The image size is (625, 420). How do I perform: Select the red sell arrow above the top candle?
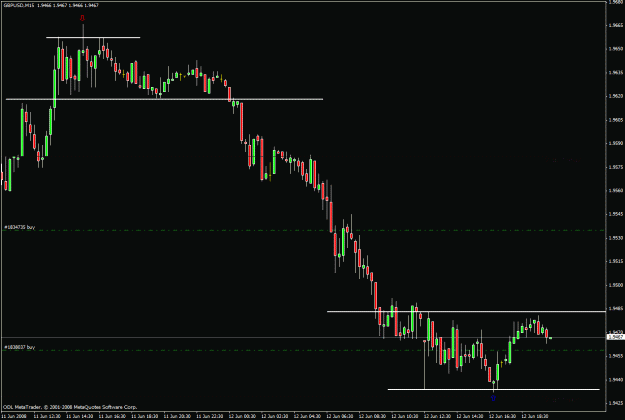[x=83, y=18]
